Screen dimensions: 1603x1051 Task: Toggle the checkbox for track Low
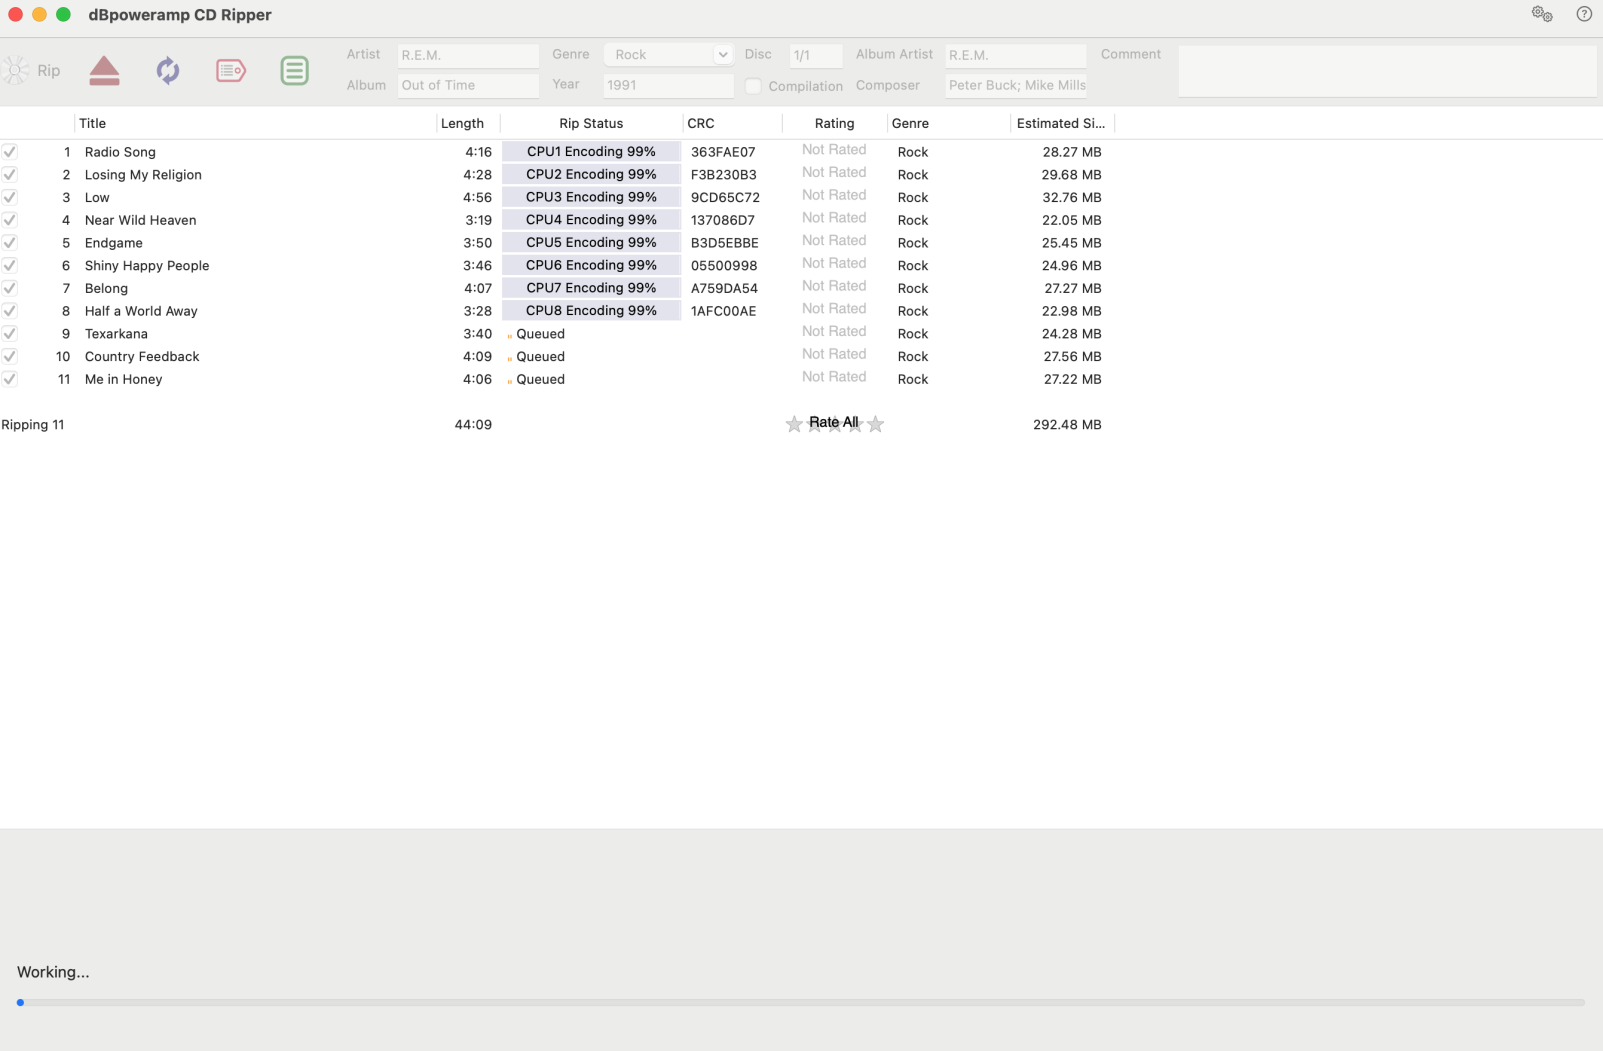pos(10,197)
